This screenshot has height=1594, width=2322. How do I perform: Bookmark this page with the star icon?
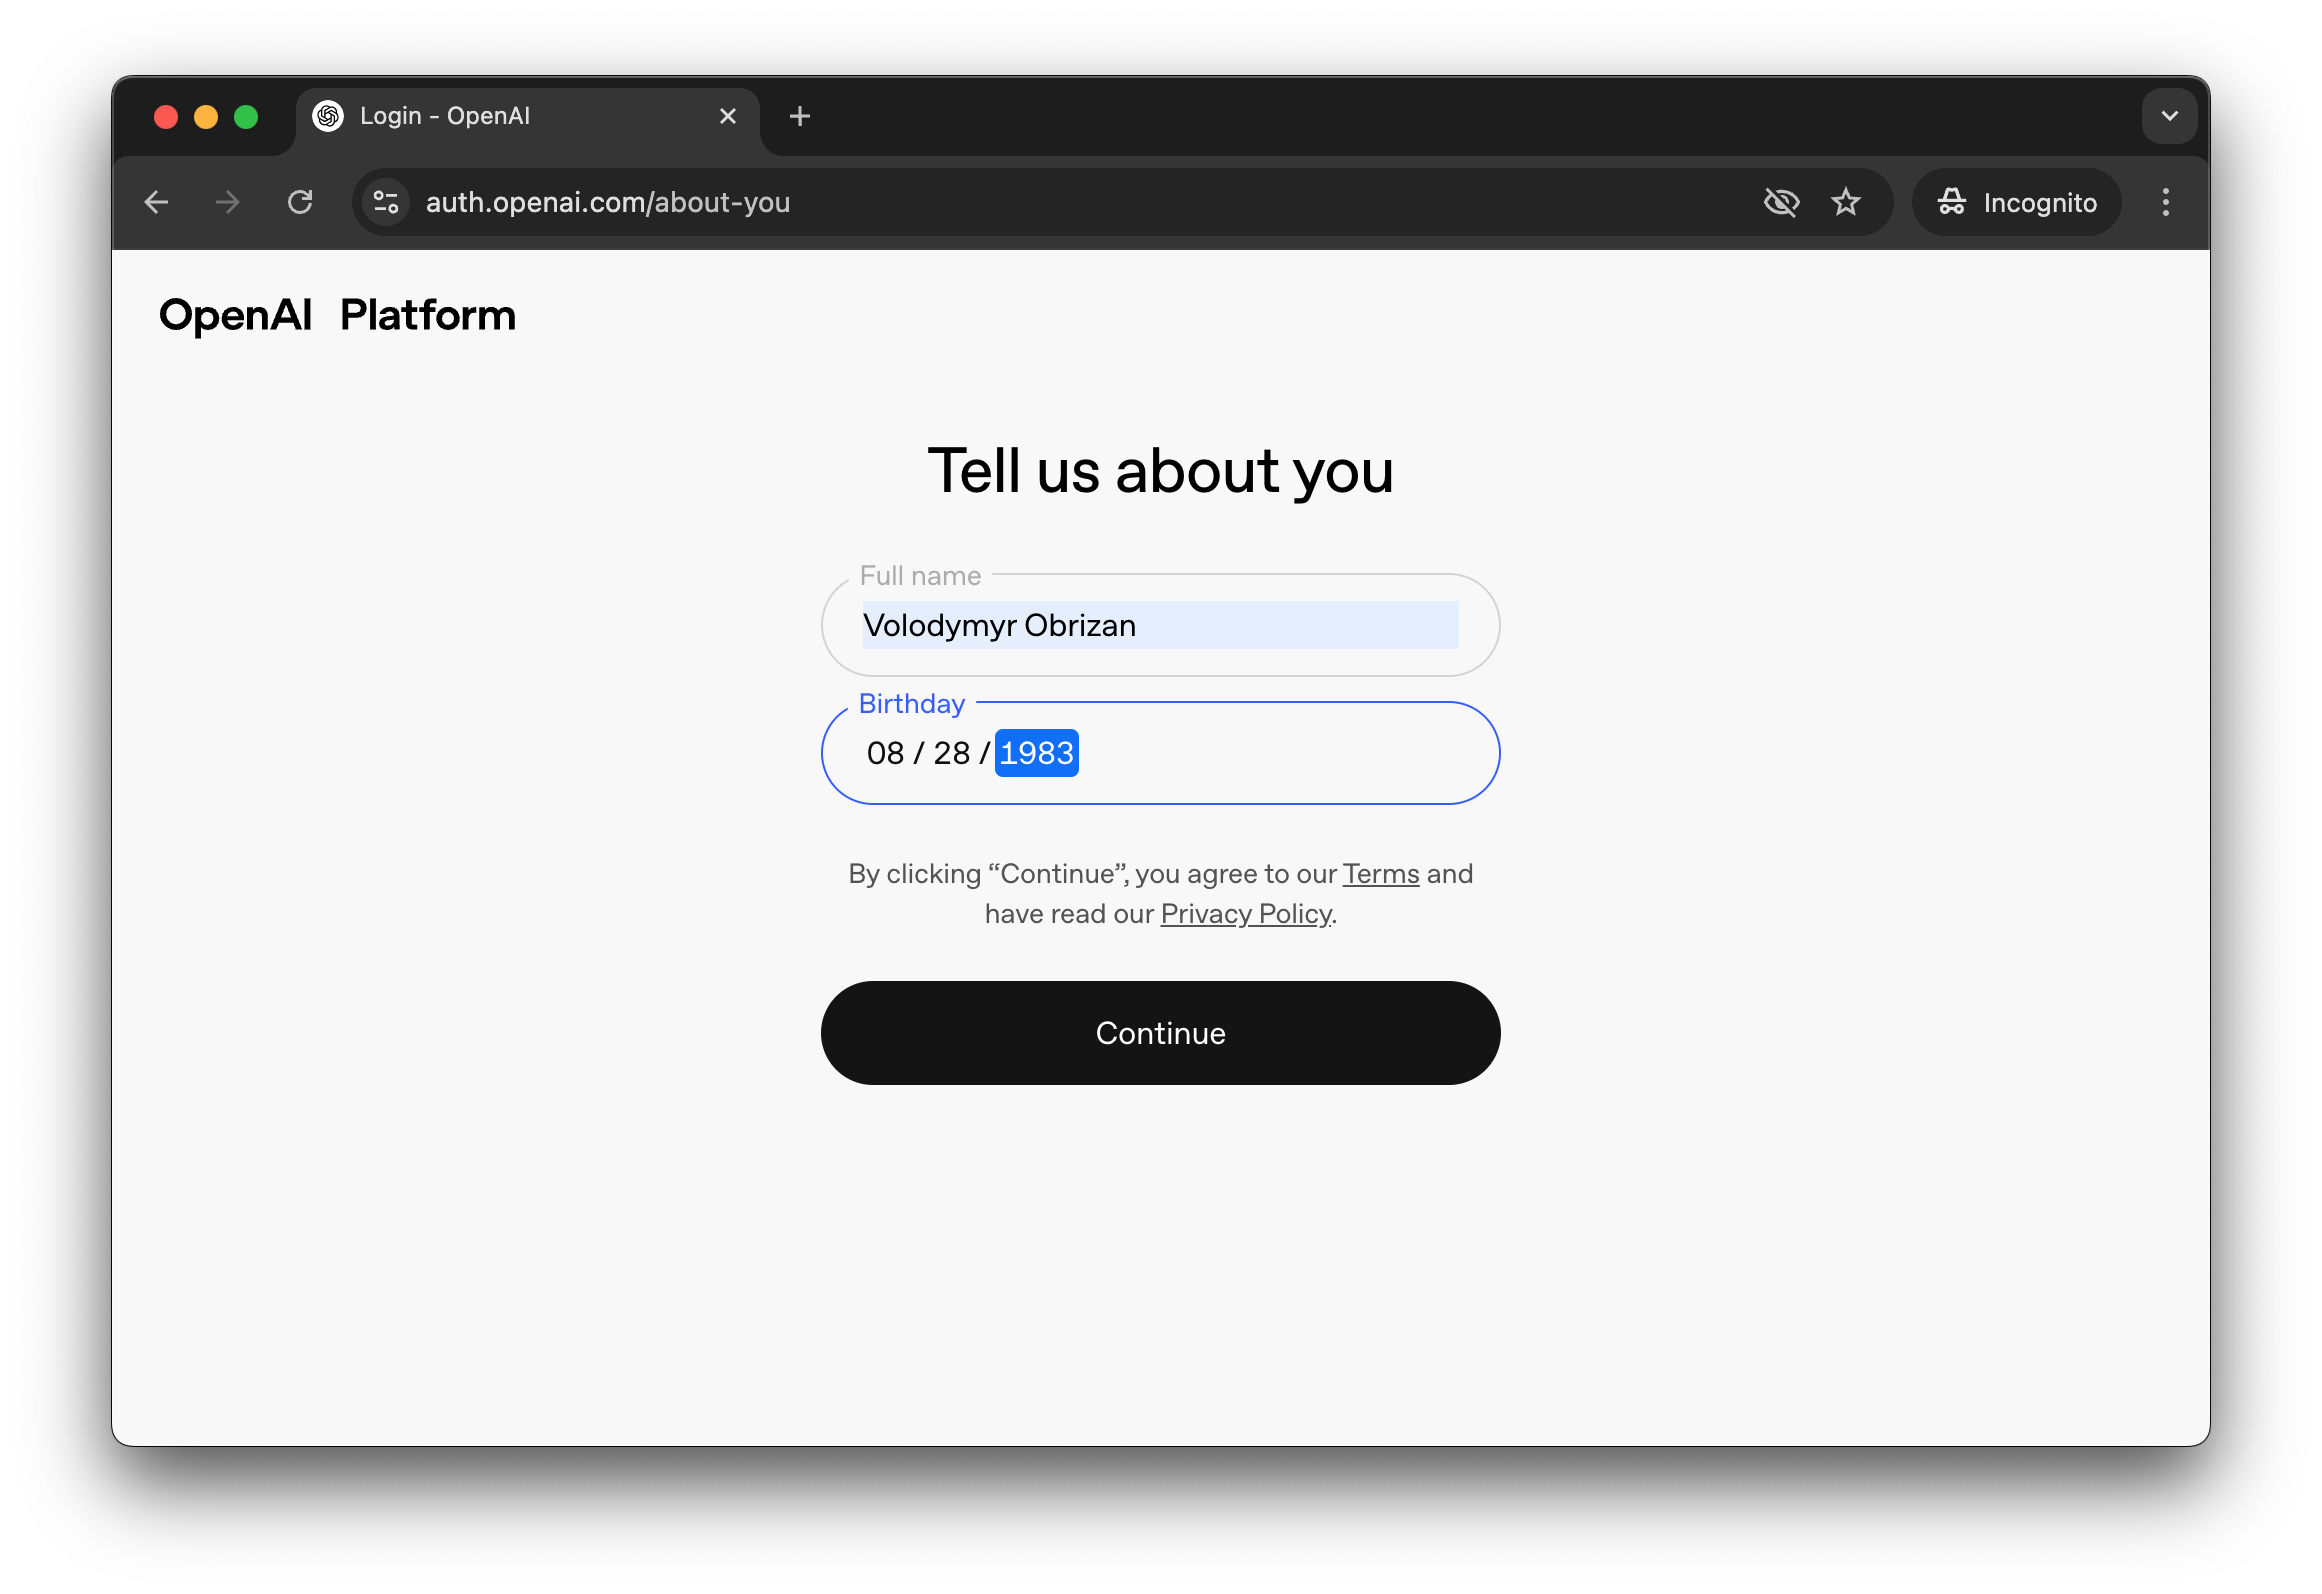click(1846, 202)
